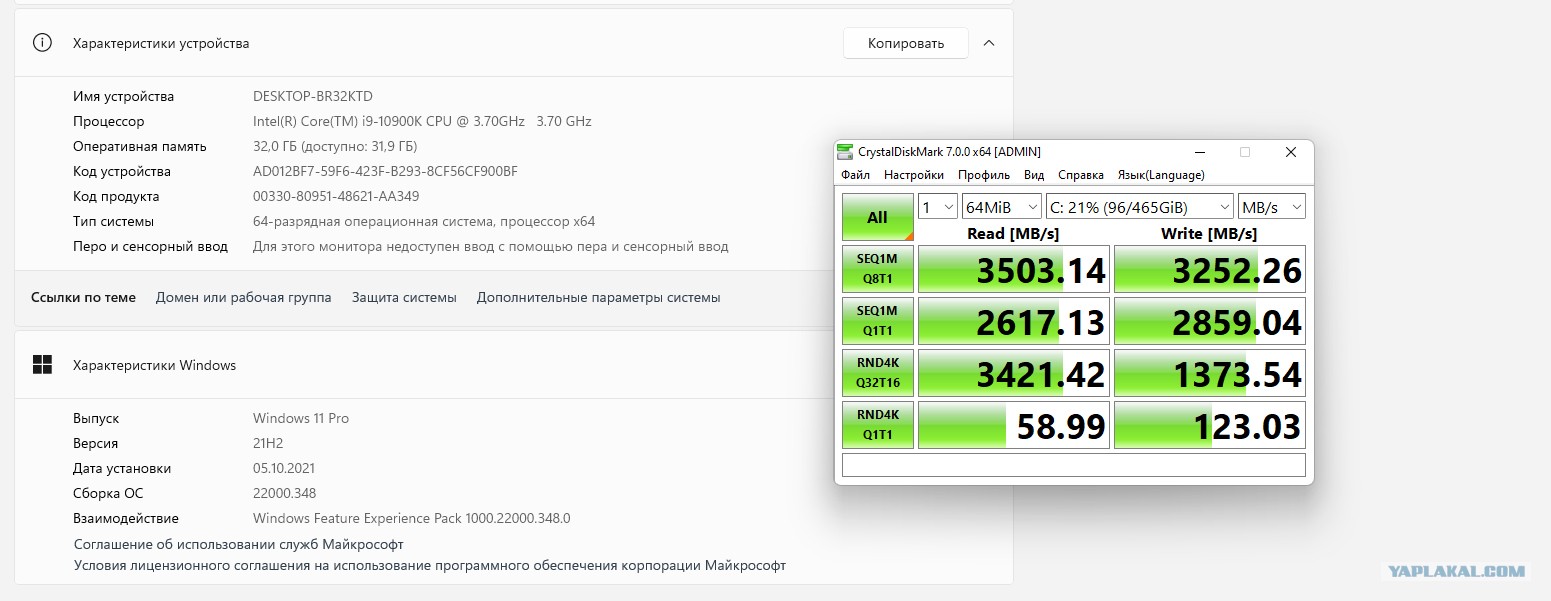This screenshot has height=601, width=1551.
Task: Click the empty comment field in CrystalDiskMark
Action: click(x=1074, y=465)
